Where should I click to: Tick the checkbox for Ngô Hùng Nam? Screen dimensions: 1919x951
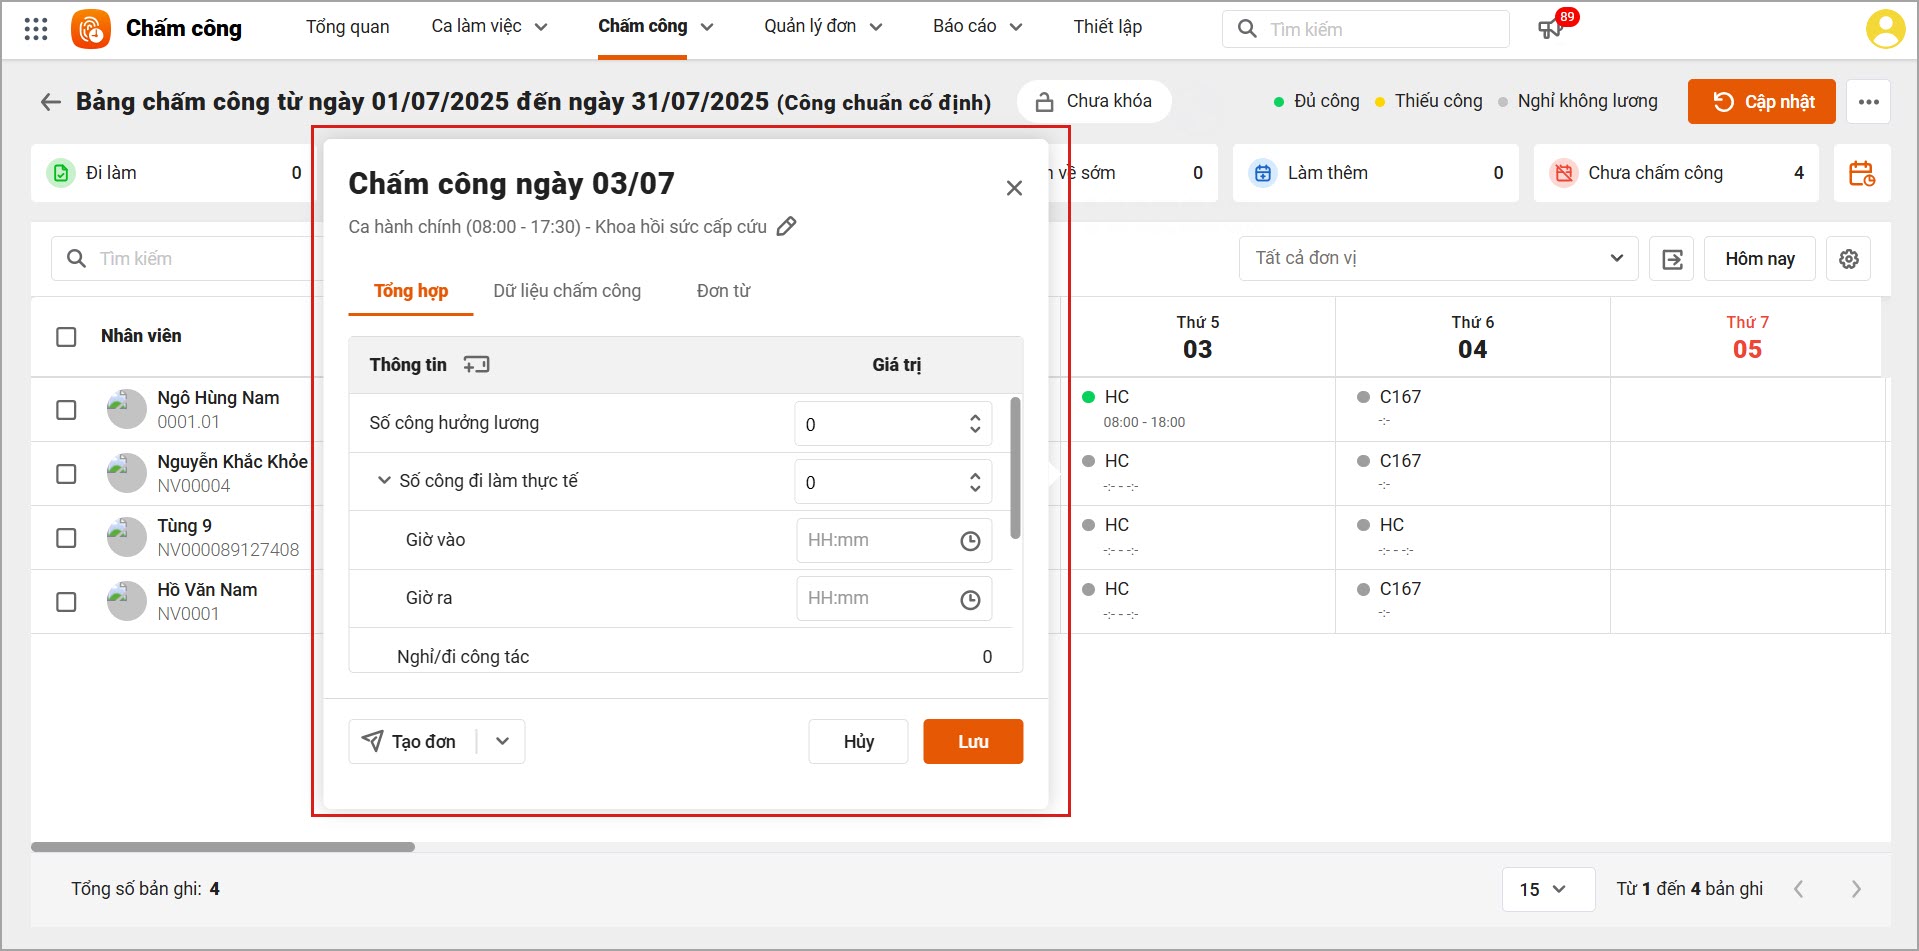pyautogui.click(x=66, y=410)
